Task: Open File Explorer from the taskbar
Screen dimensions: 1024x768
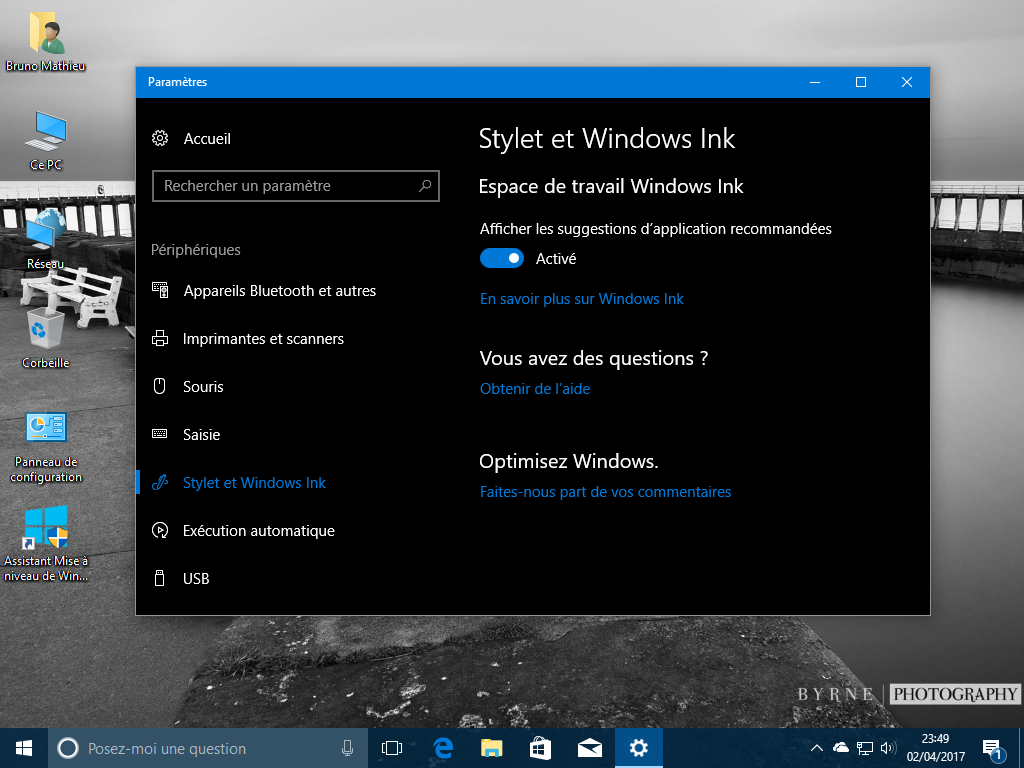Action: tap(492, 748)
